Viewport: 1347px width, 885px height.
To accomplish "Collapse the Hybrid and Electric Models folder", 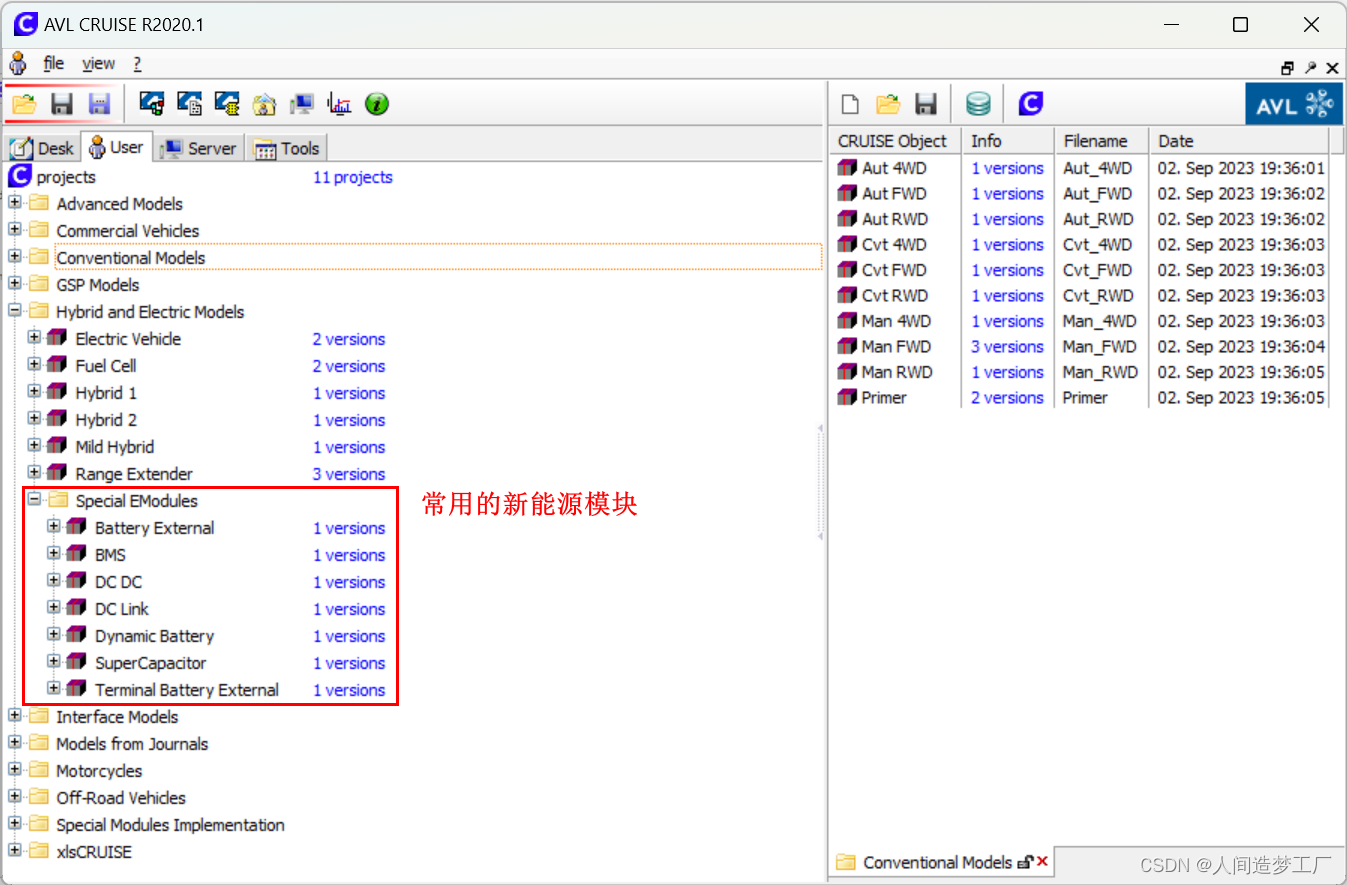I will point(15,311).
